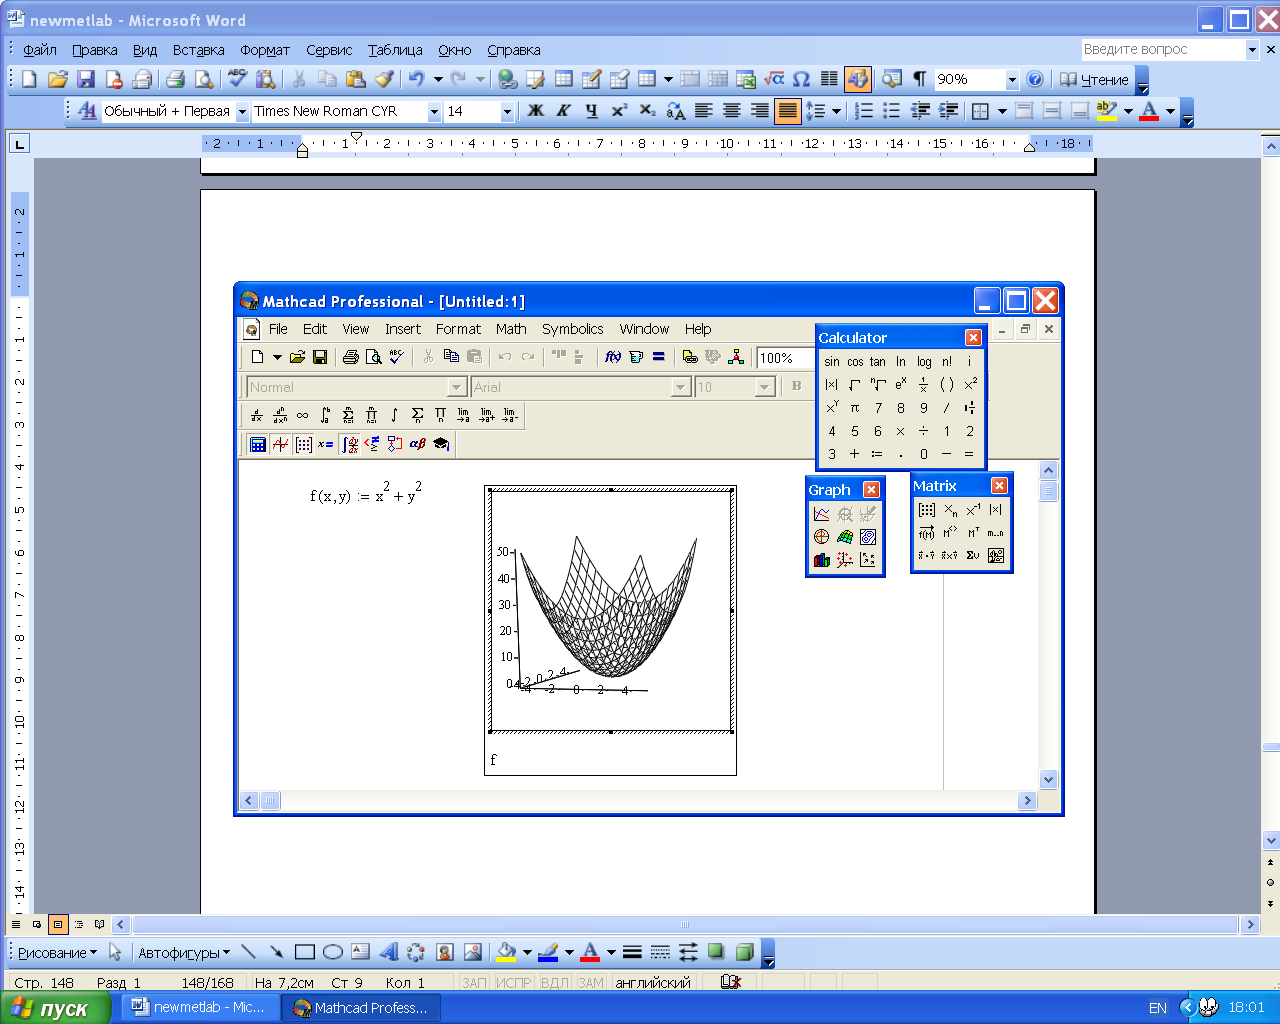Open the Сервис menu in Word
The height and width of the screenshot is (1024, 1280).
coord(329,50)
